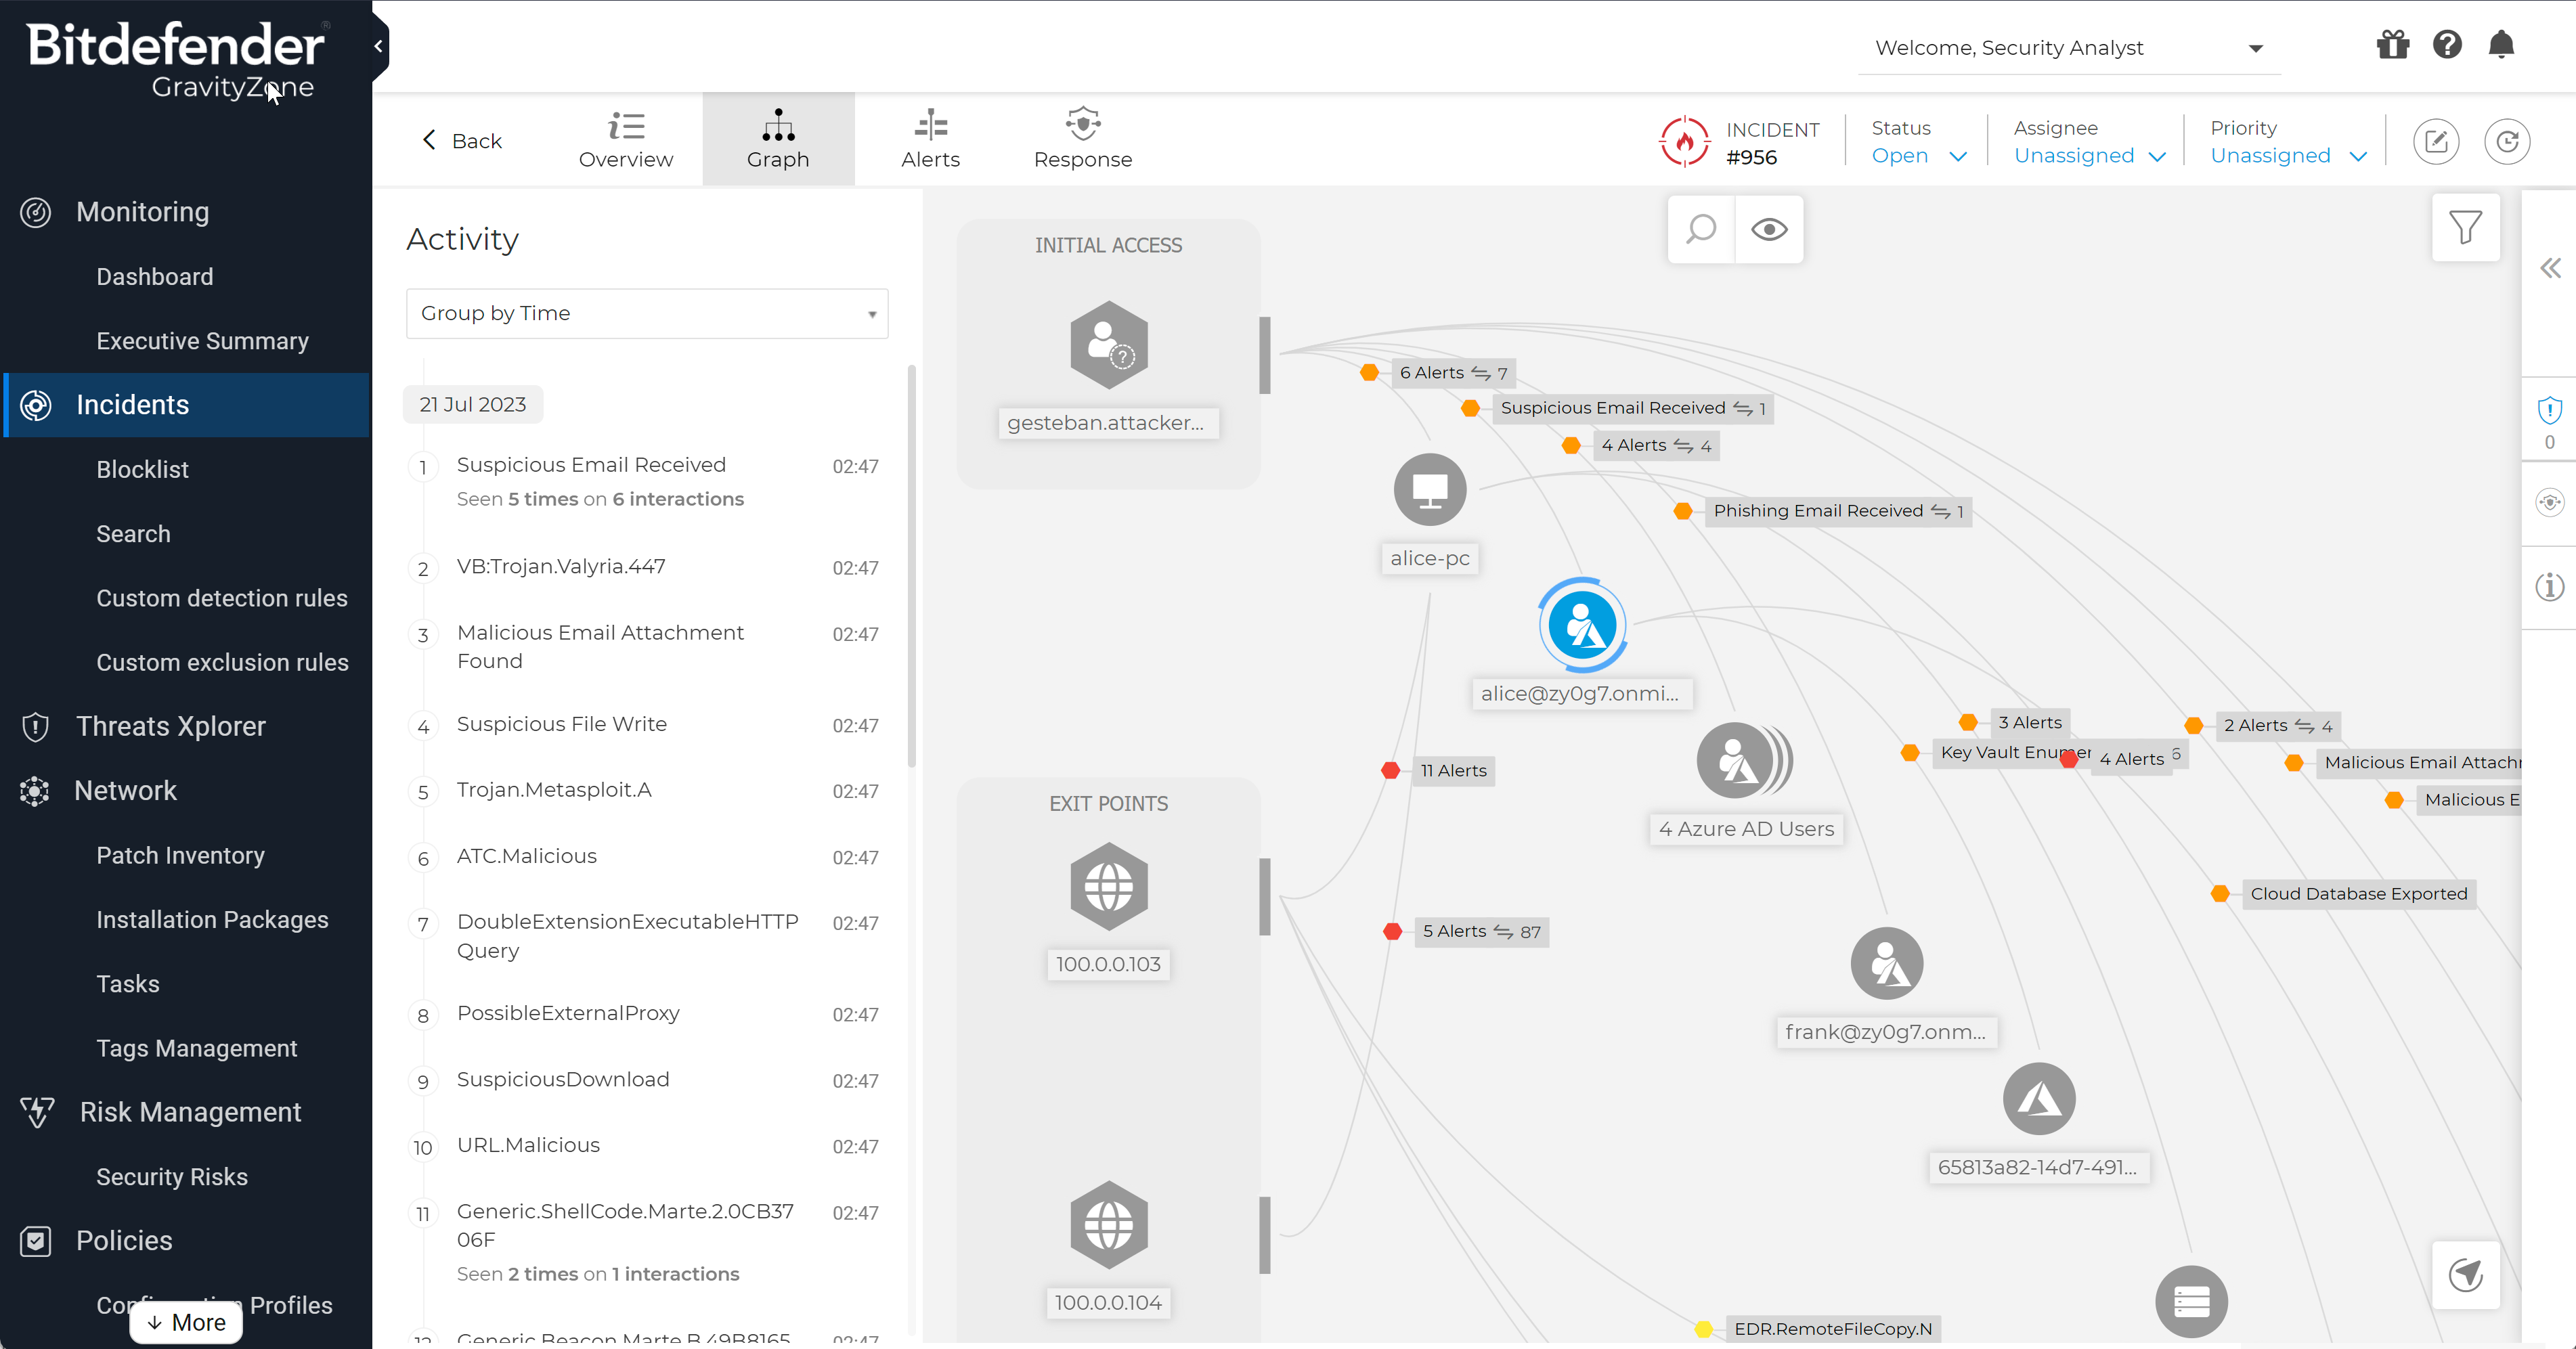Select the gesteban.attacker node icon

(1108, 345)
